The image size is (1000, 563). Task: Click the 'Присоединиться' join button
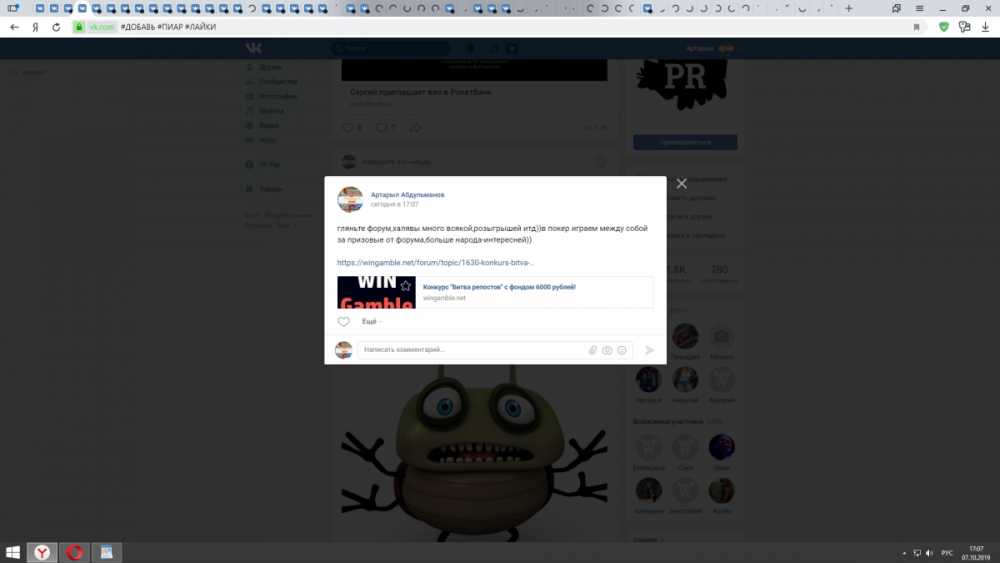point(685,142)
